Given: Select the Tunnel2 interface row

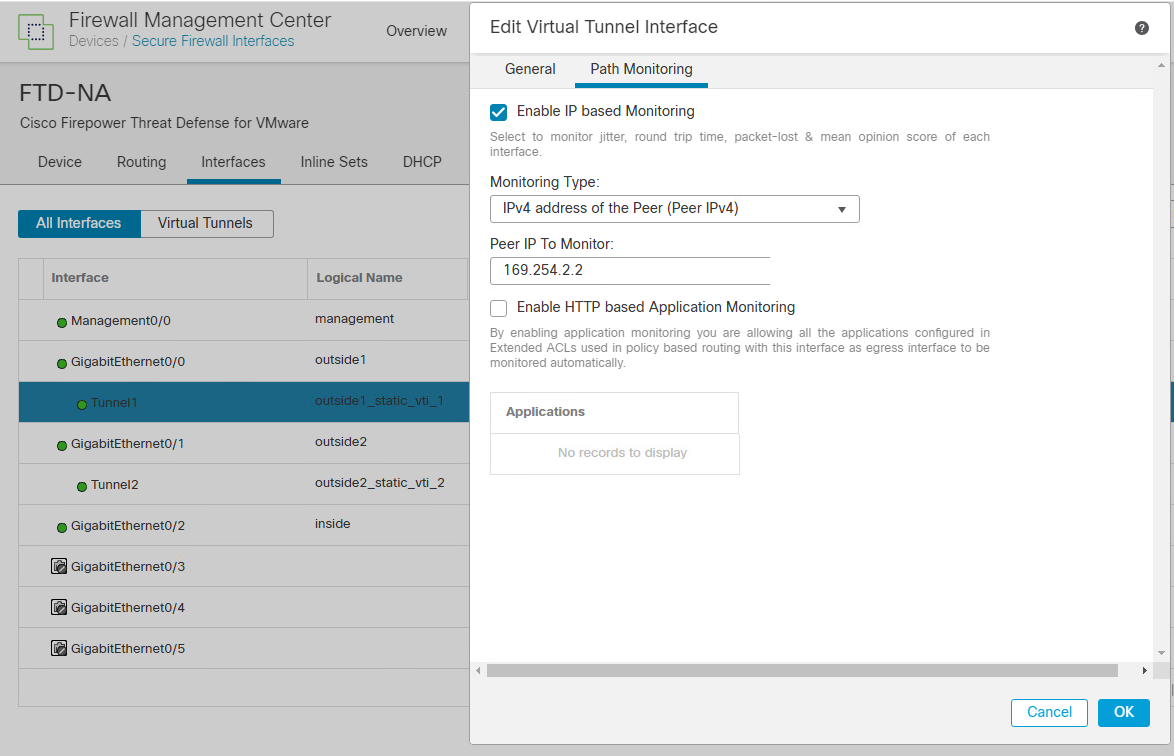Looking at the screenshot, I should tap(244, 484).
